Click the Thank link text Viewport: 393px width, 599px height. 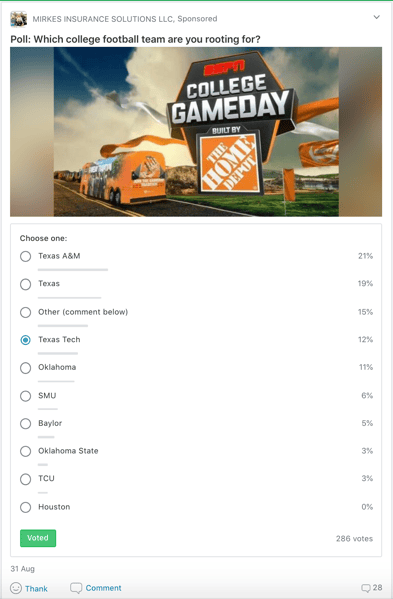click(36, 588)
